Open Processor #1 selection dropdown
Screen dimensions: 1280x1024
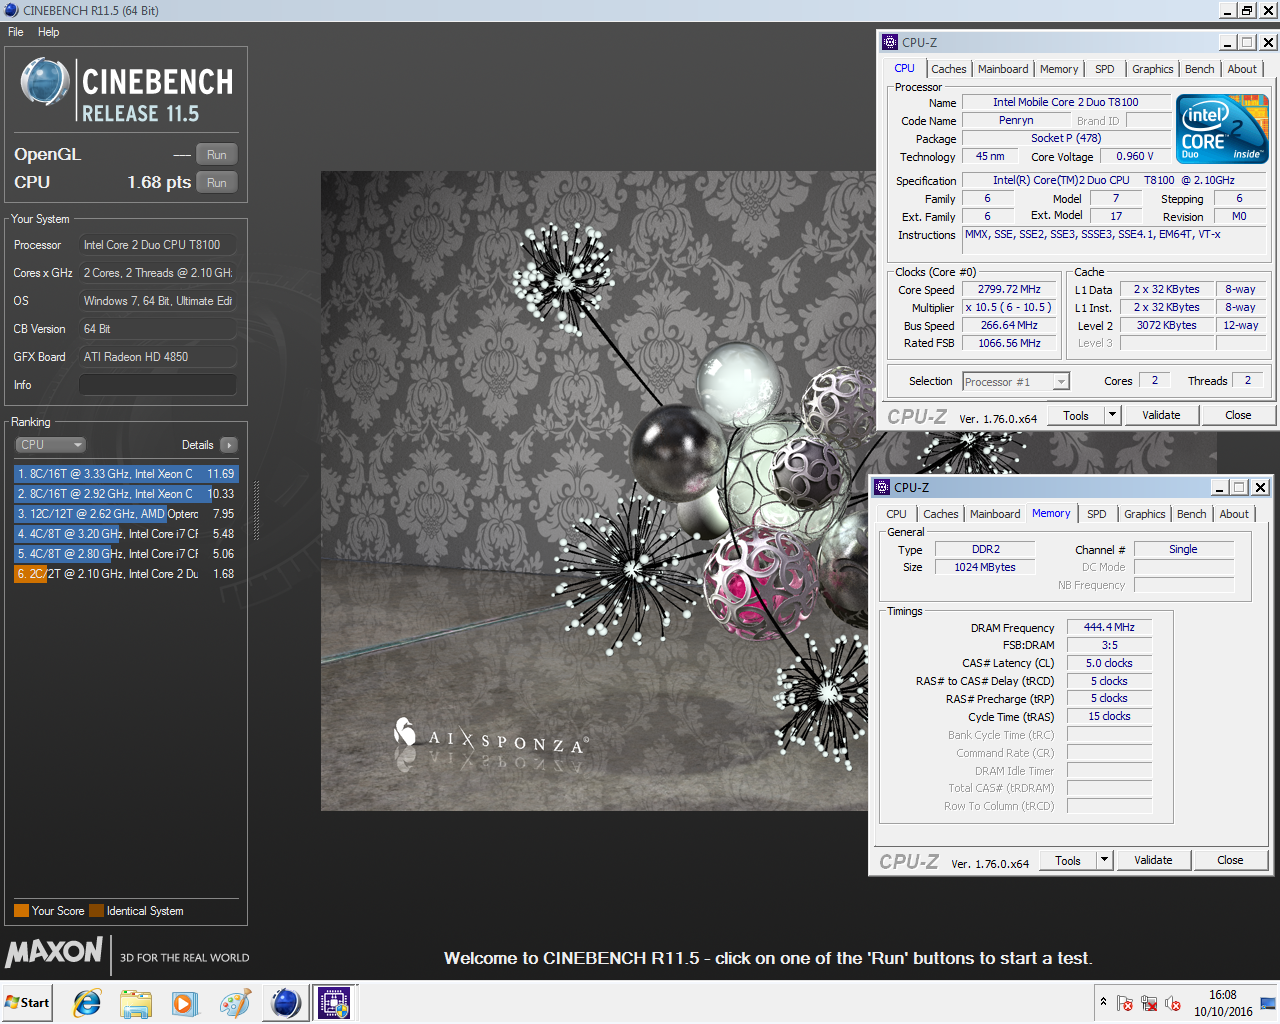(x=1016, y=382)
